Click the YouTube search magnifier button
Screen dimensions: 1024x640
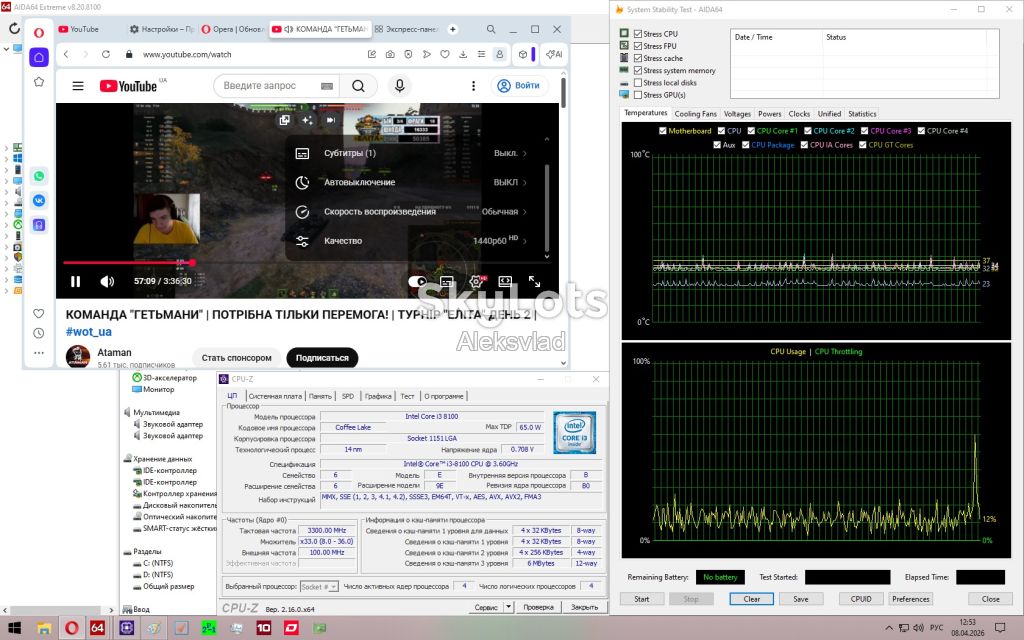pyautogui.click(x=359, y=86)
